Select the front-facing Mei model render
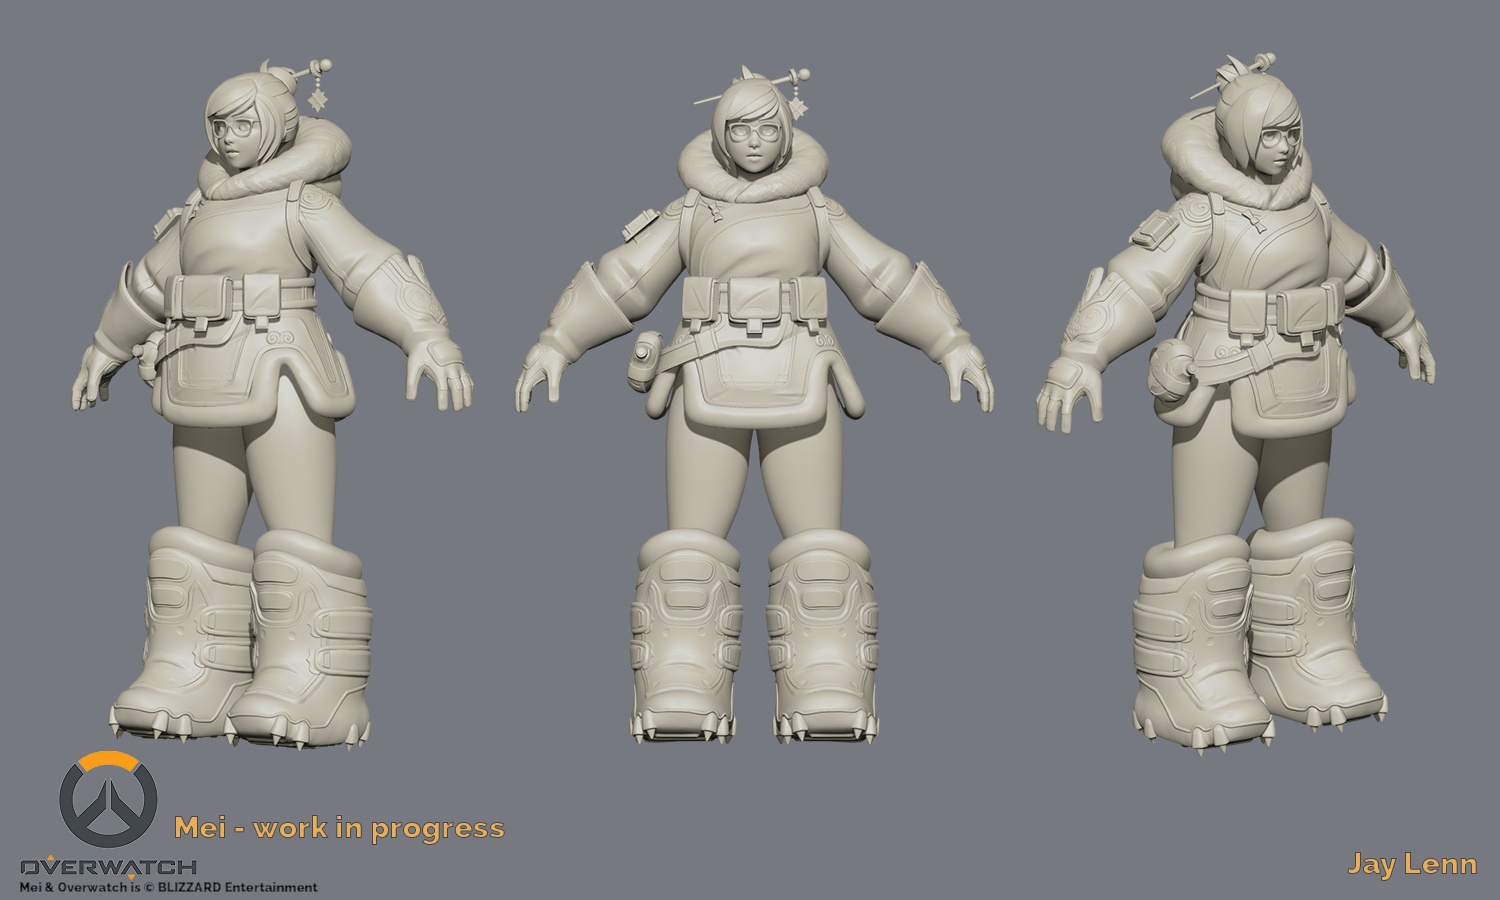The width and height of the screenshot is (1500, 900). click(x=754, y=407)
